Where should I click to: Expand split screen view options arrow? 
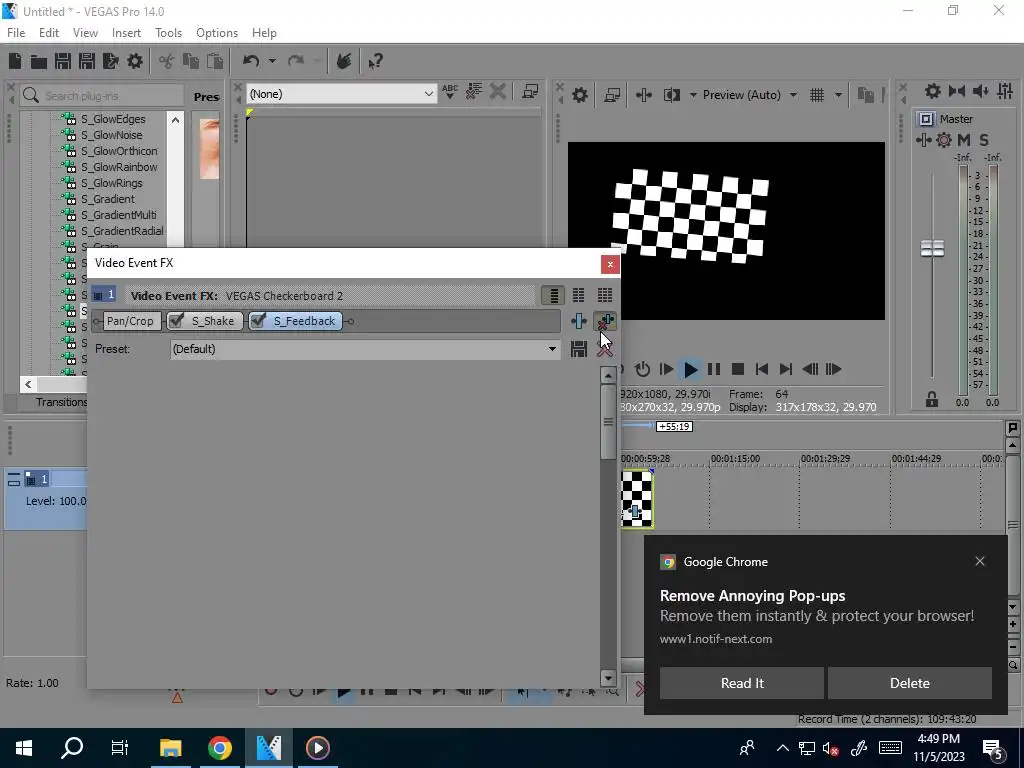click(x=693, y=95)
